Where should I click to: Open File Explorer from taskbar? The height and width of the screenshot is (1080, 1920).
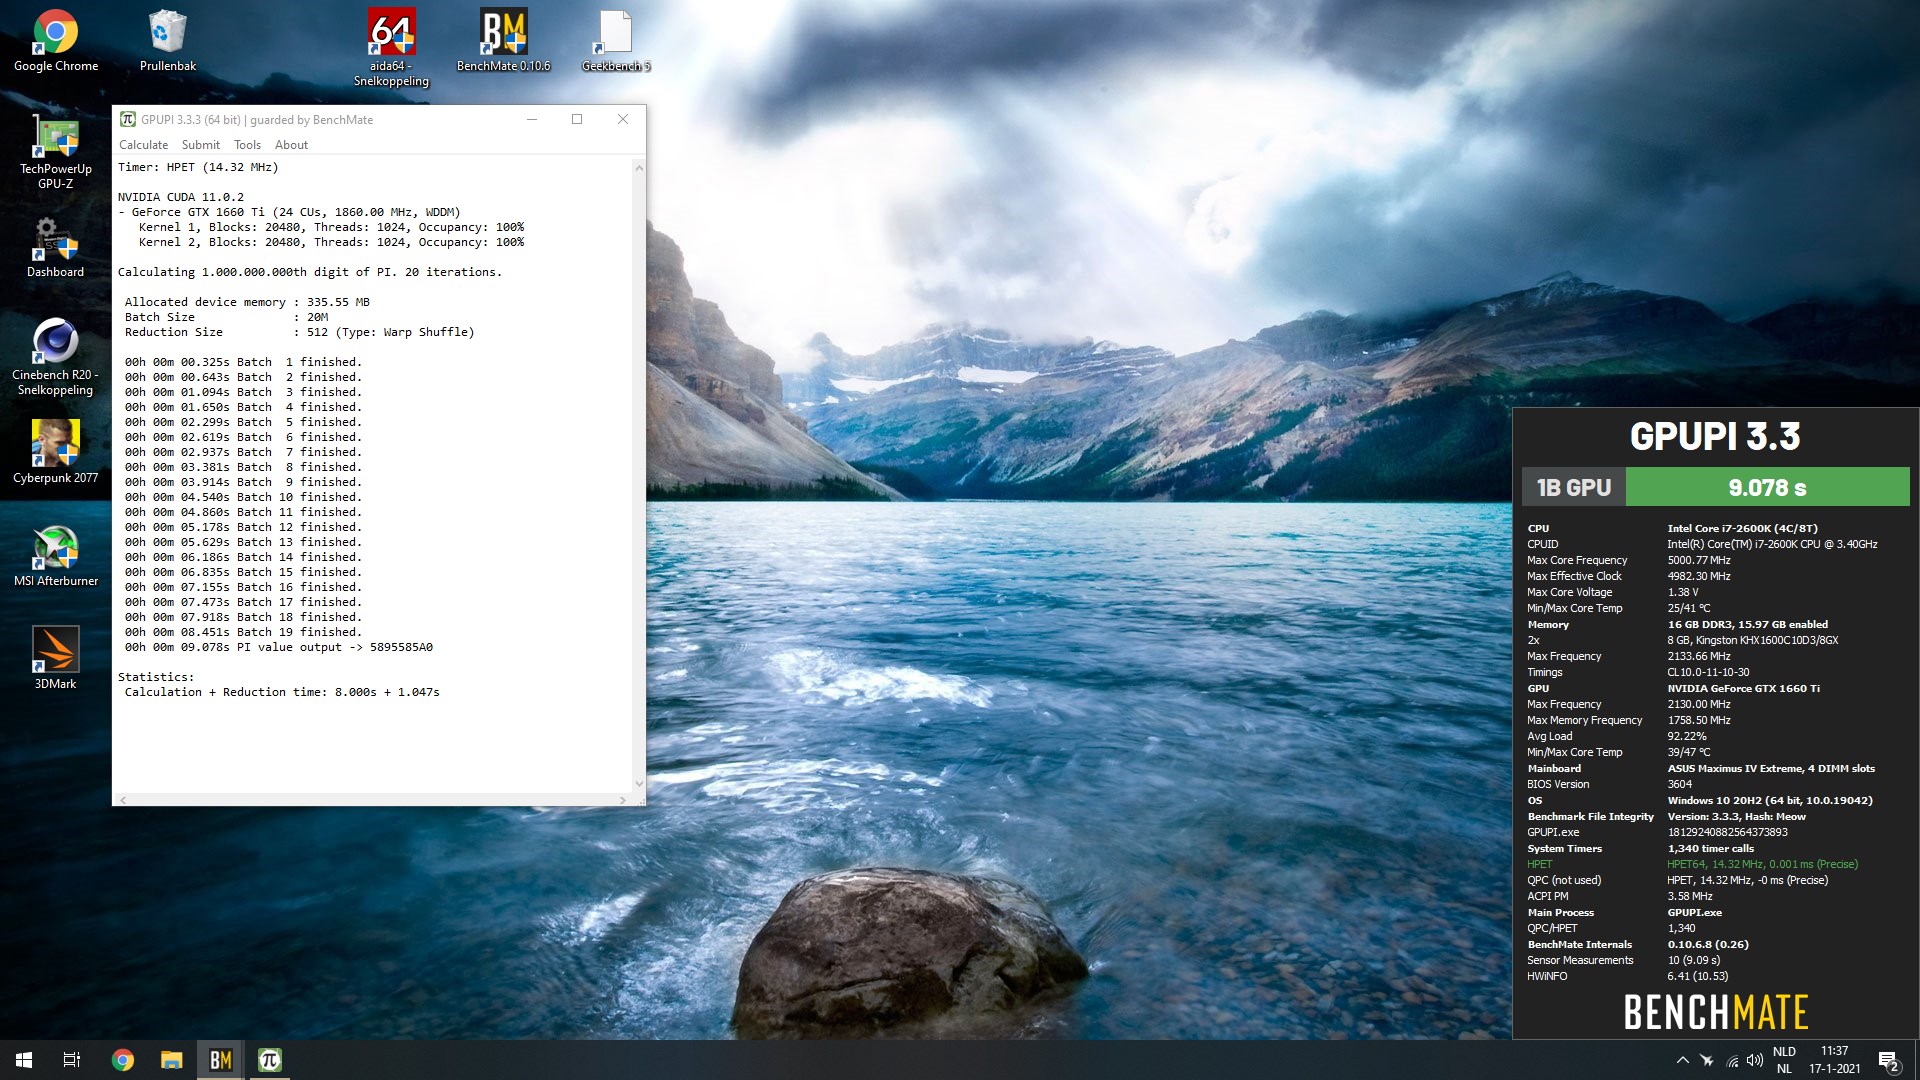click(x=172, y=1060)
